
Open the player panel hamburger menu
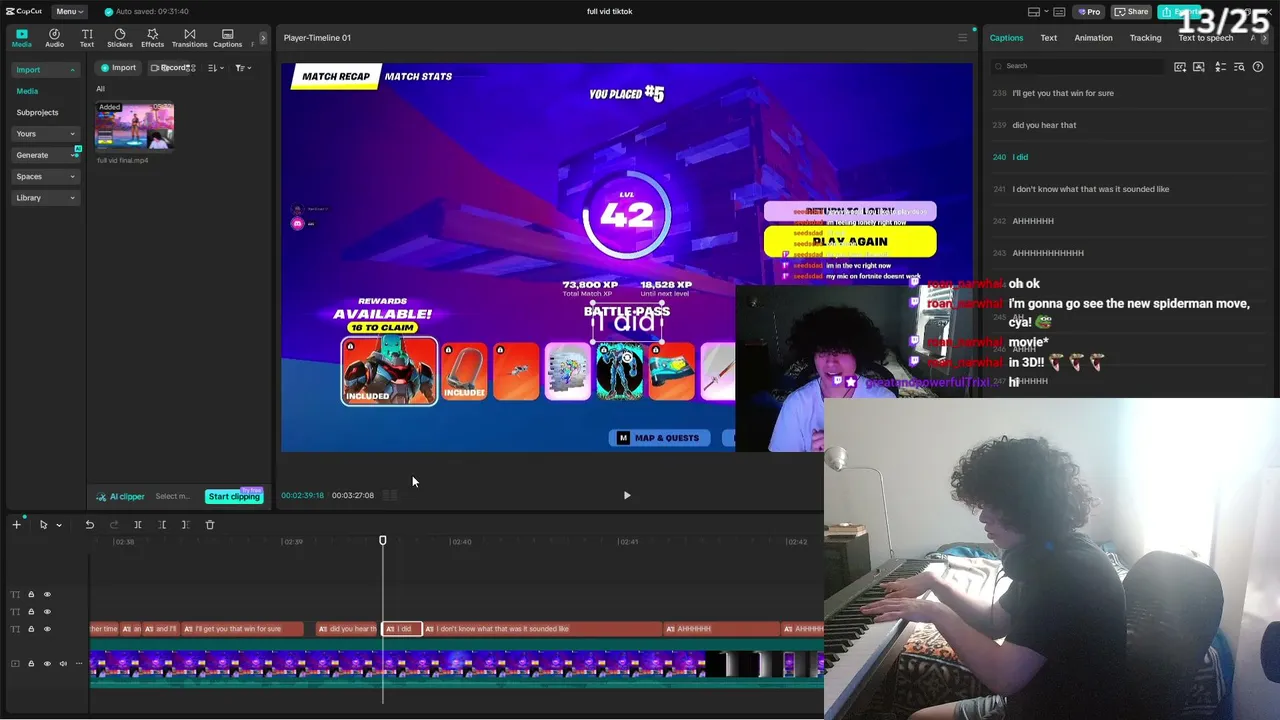(963, 38)
